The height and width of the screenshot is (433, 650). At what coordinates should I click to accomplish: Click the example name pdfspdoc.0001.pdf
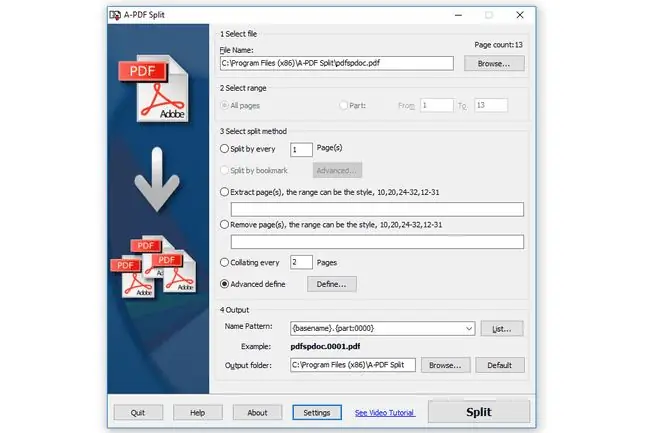325,346
